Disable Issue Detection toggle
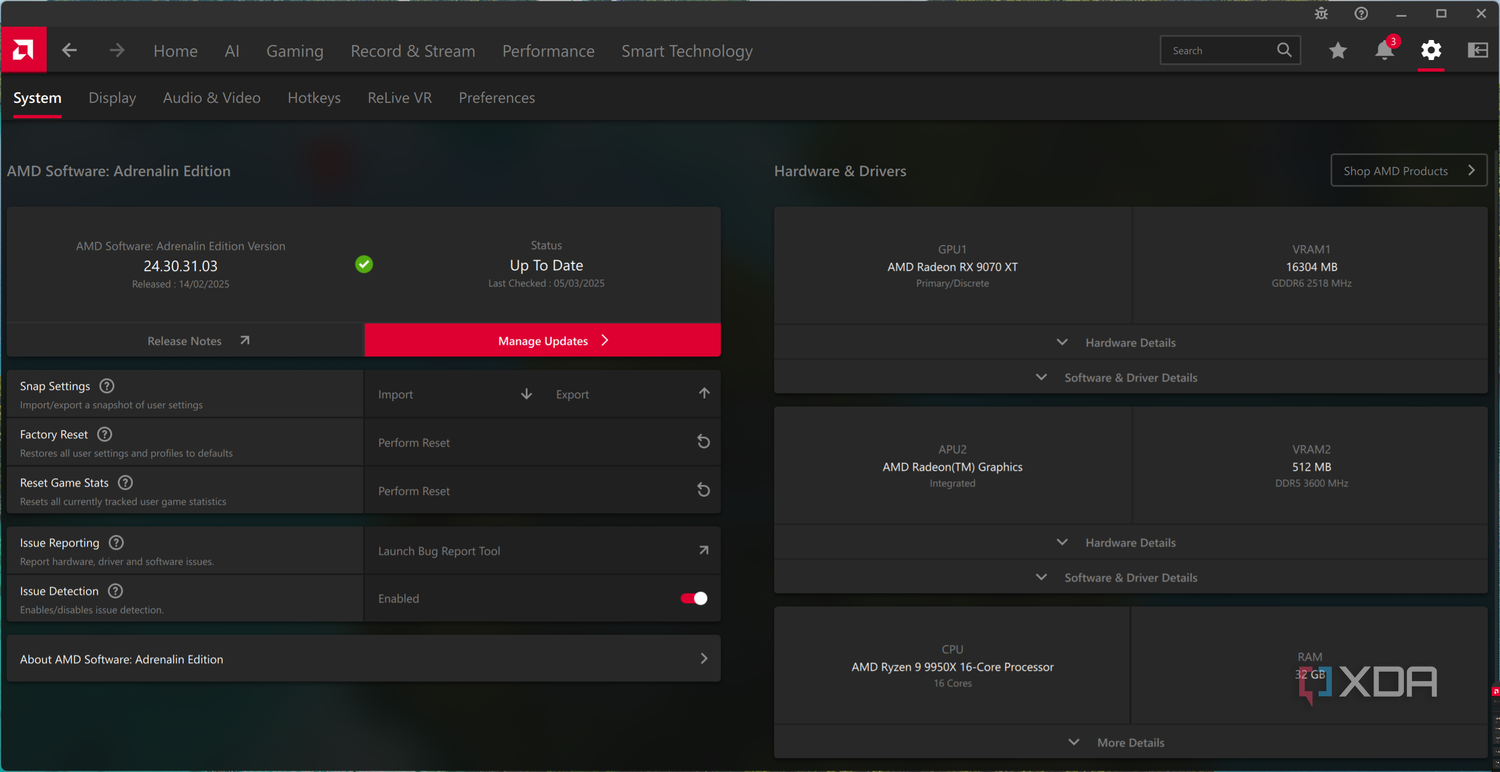Viewport: 1500px width, 772px height. click(x=694, y=598)
